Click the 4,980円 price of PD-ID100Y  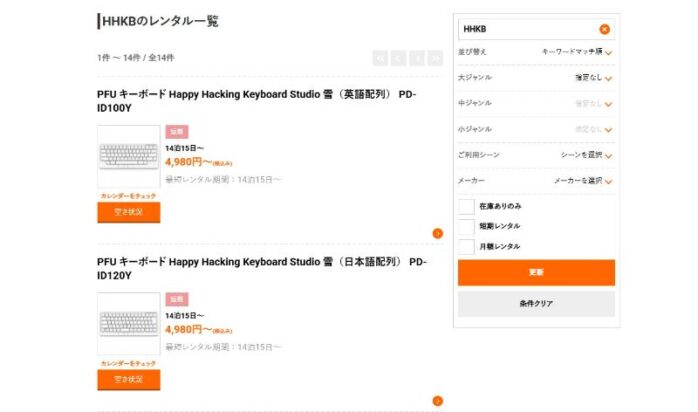pos(199,162)
